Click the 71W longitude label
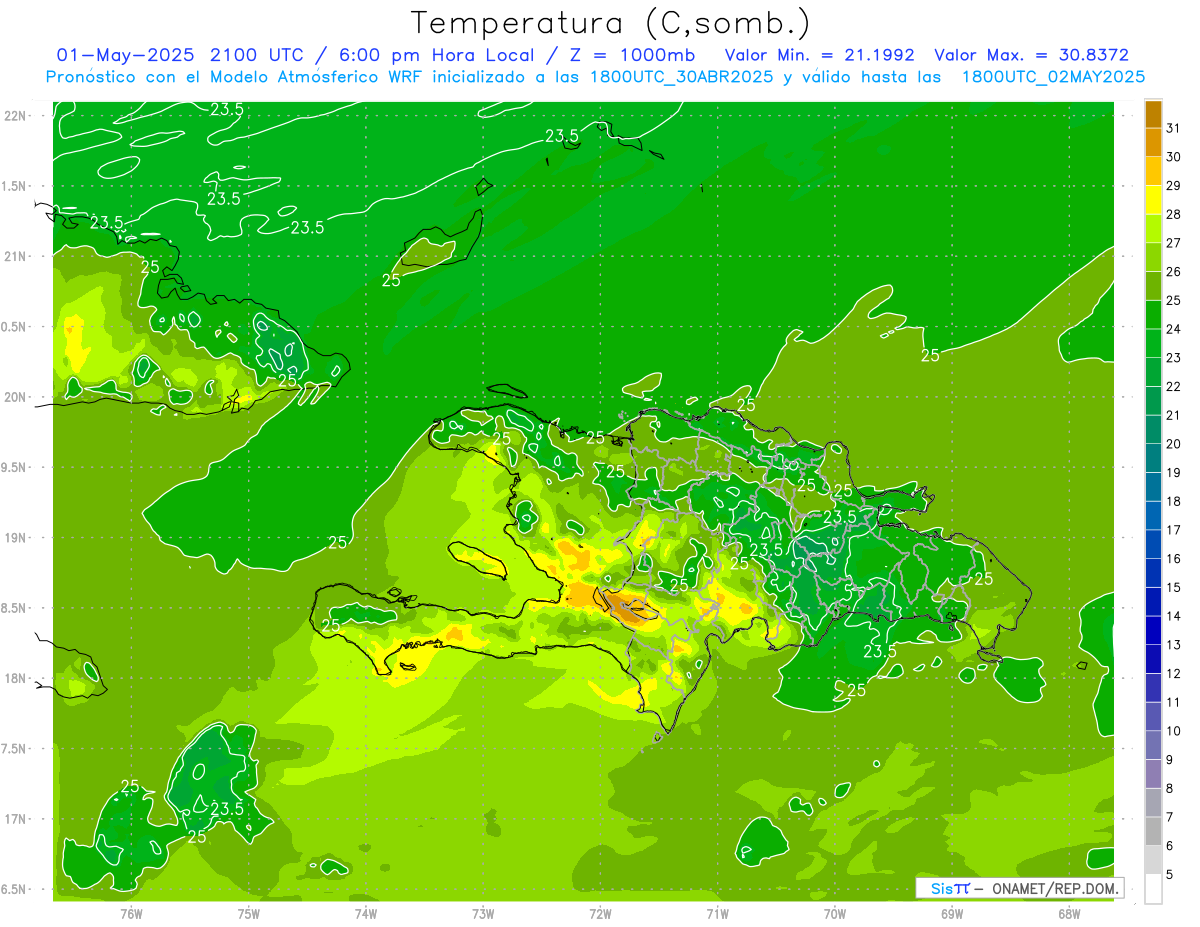The image size is (1200, 927). point(717,913)
